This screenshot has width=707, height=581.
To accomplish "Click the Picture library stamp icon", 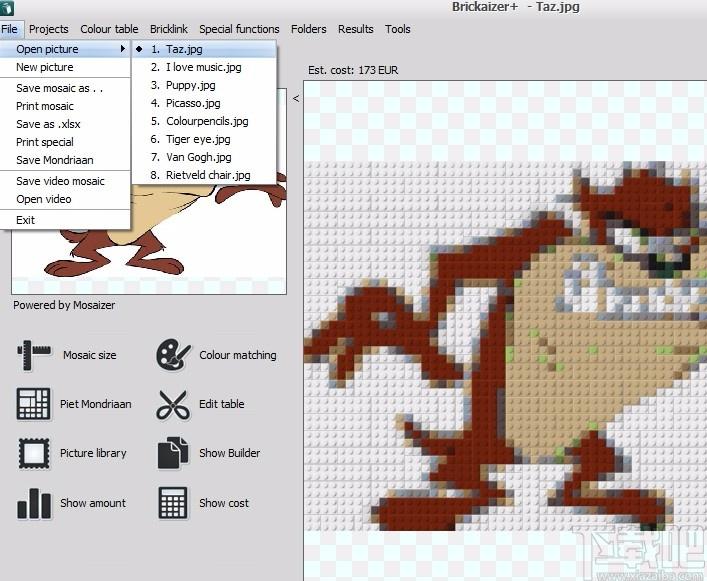I will click(x=34, y=453).
